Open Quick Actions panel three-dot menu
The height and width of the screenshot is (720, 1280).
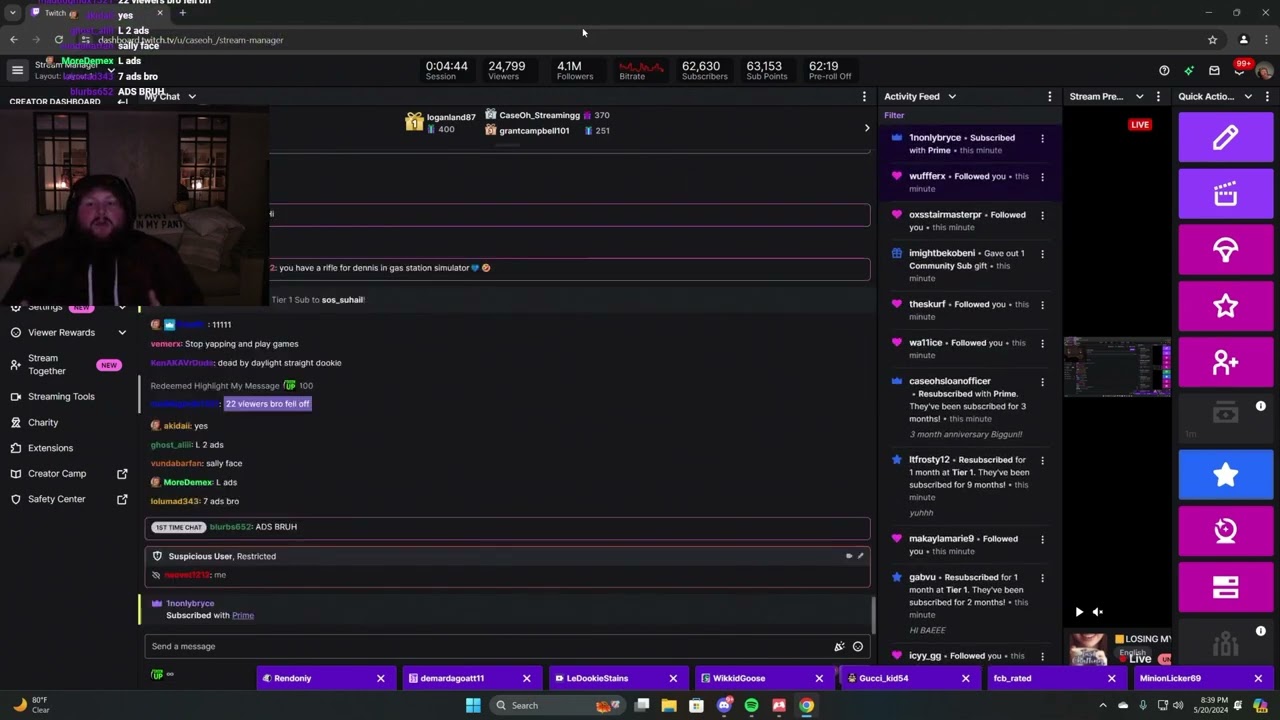[1267, 97]
